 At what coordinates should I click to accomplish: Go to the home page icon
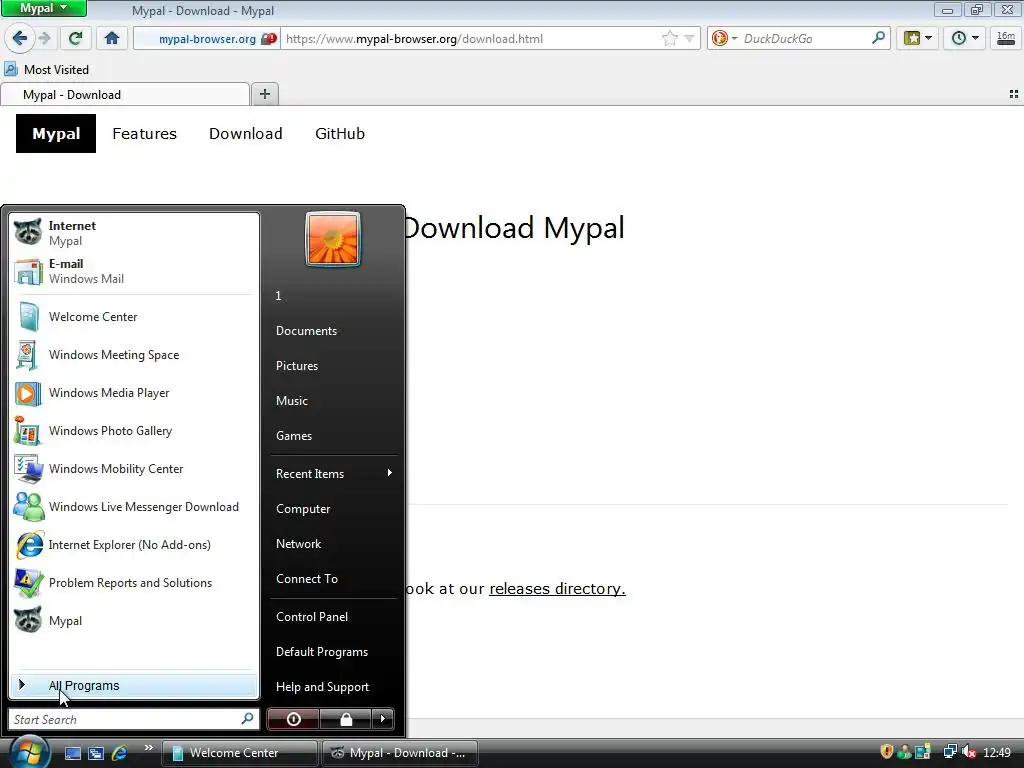click(x=112, y=39)
